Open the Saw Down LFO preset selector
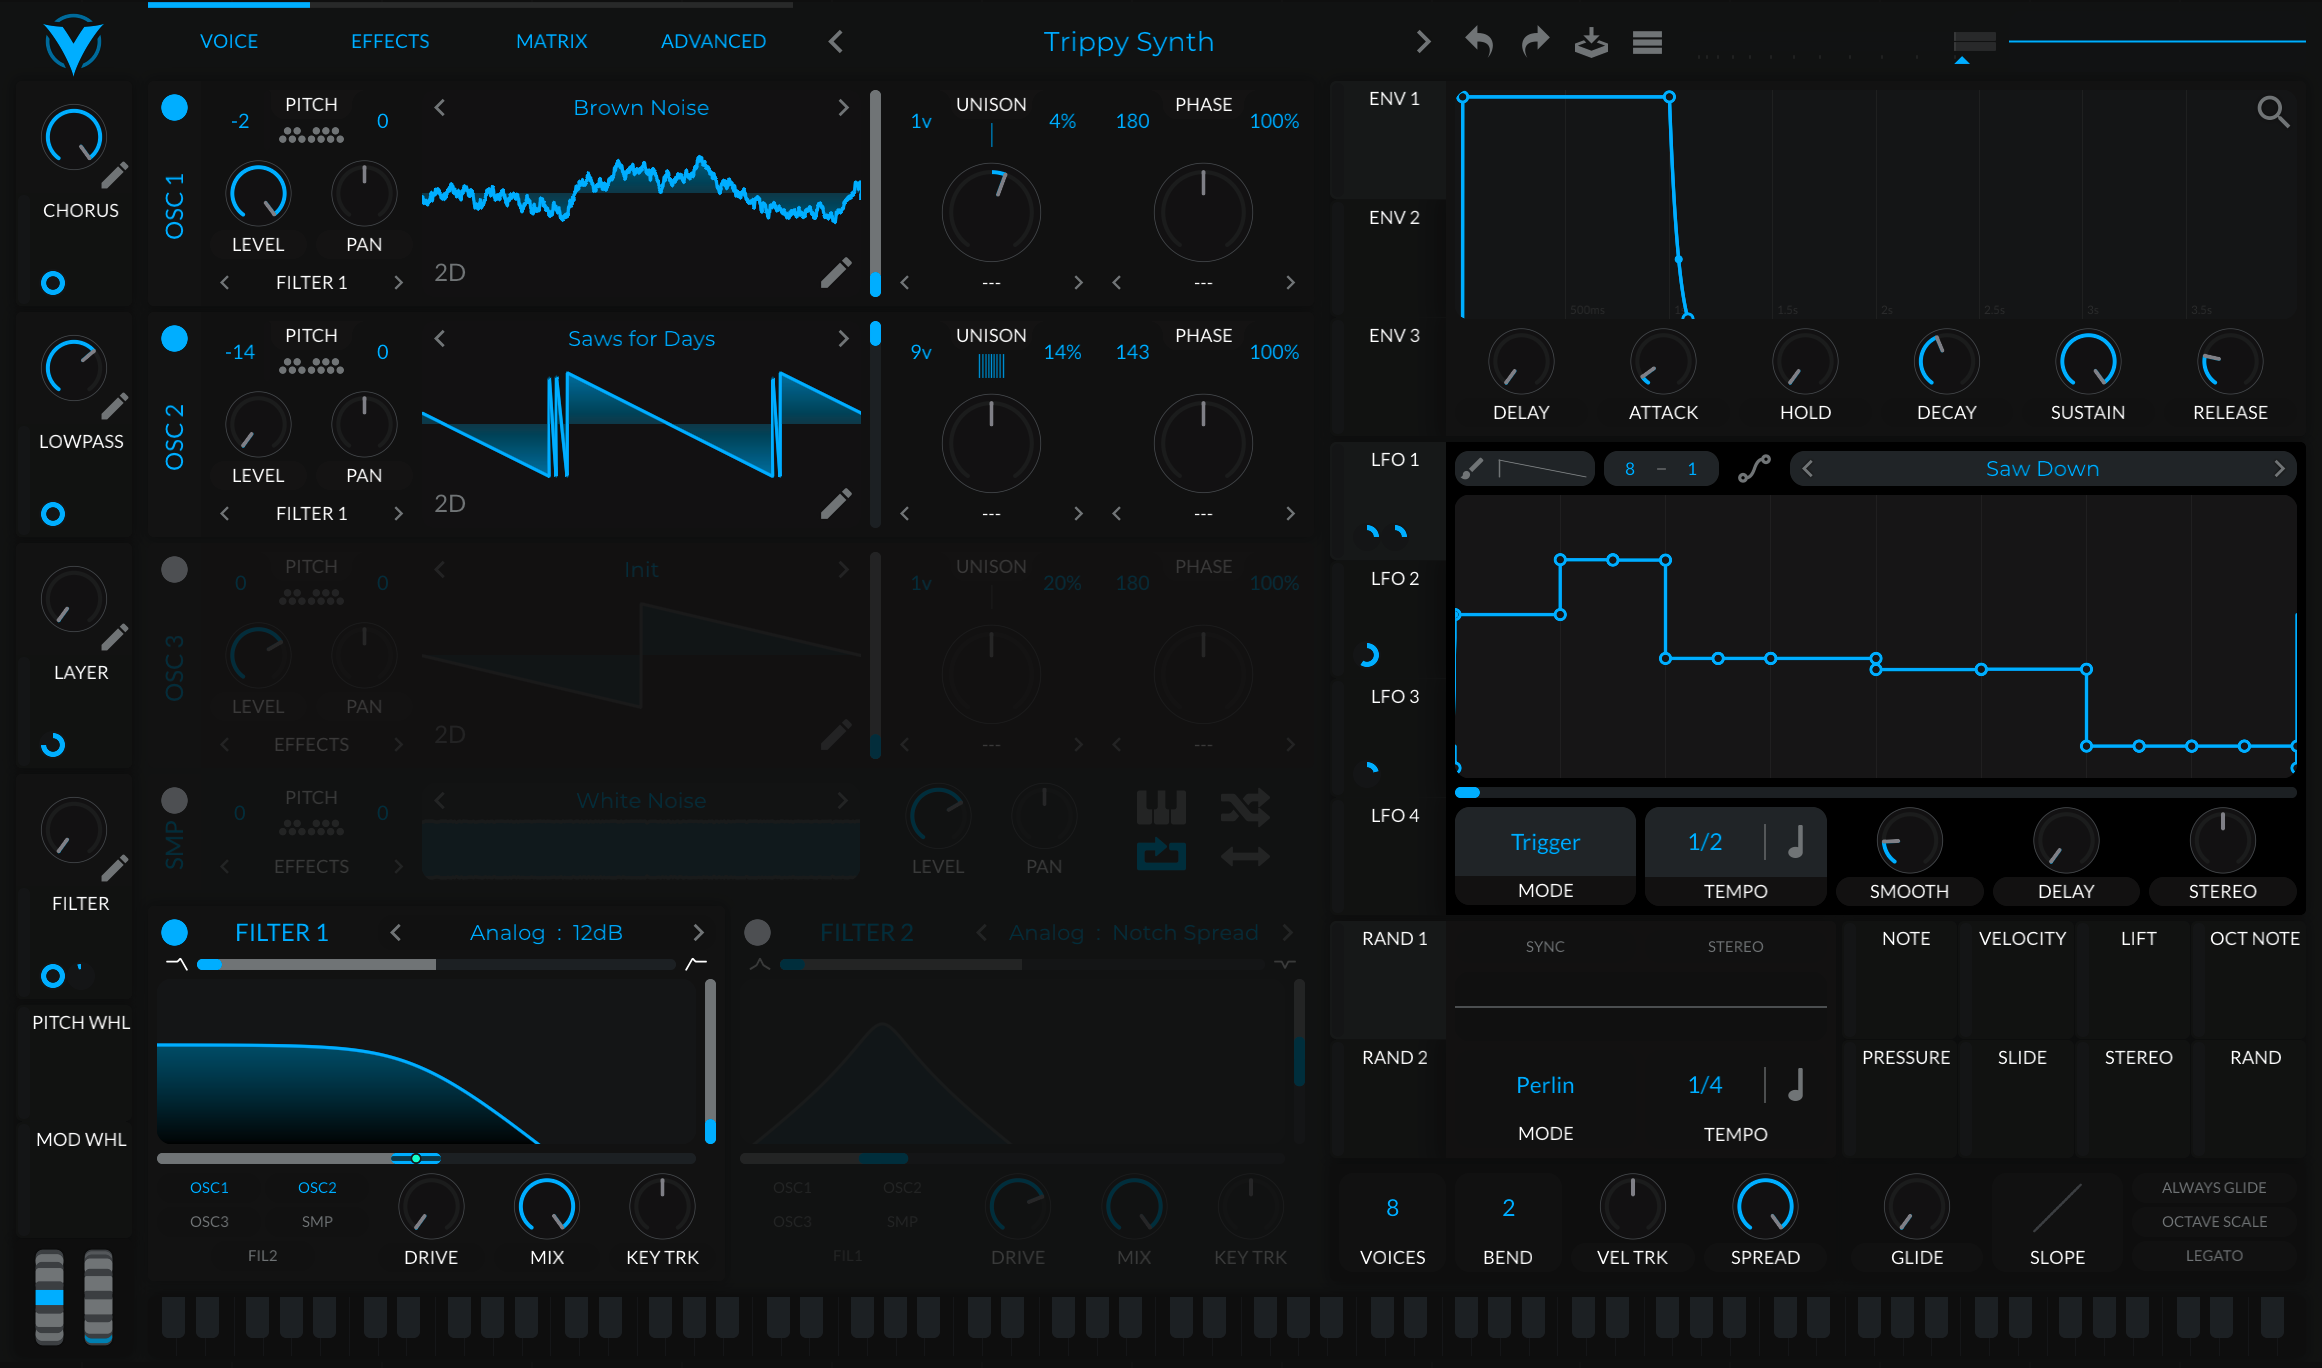Viewport: 2322px width, 1368px height. 2042,468
